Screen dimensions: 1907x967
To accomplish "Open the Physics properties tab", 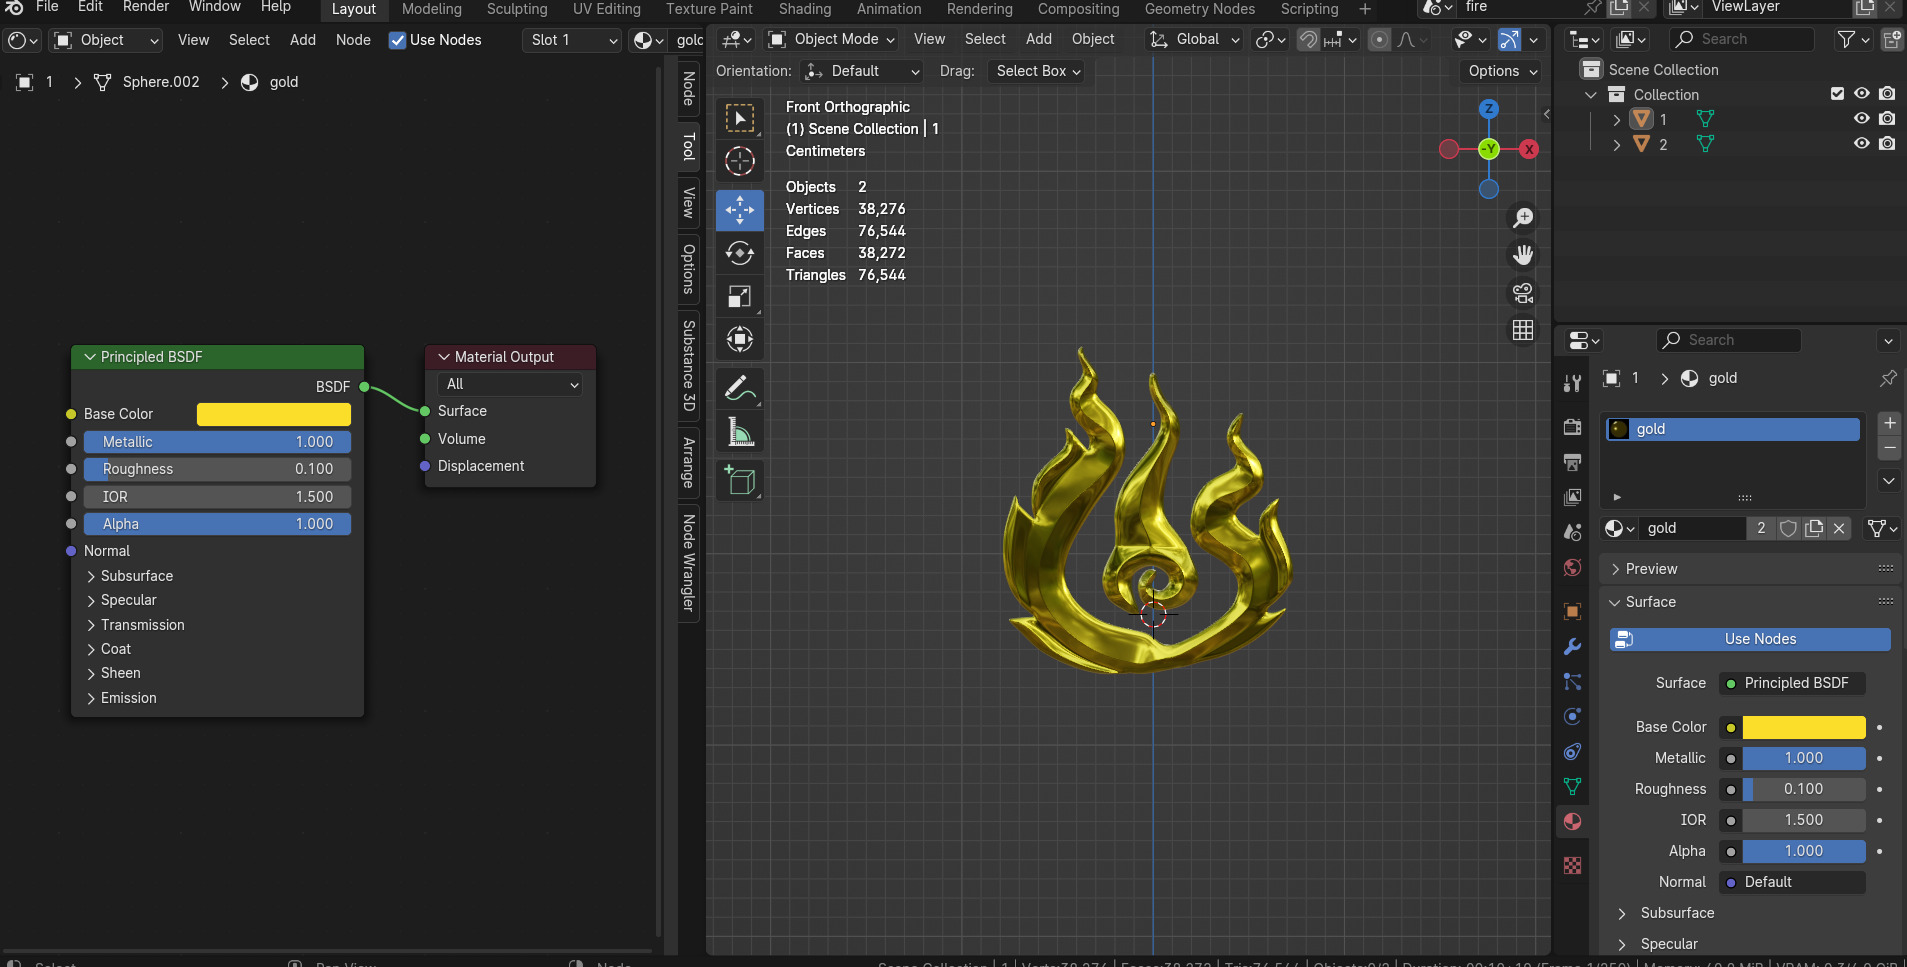I will [1572, 717].
